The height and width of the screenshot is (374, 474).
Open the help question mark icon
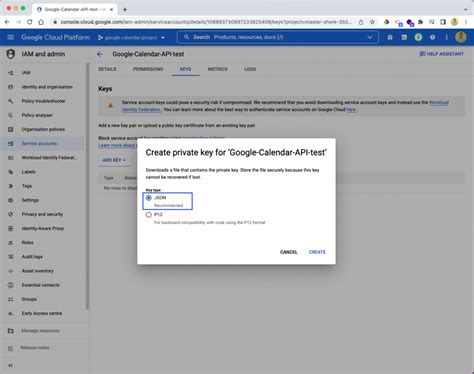click(x=432, y=37)
